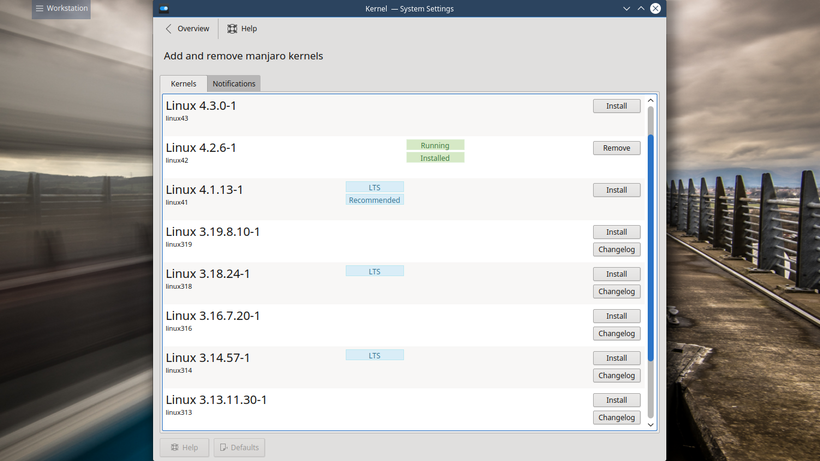Image resolution: width=820 pixels, height=461 pixels.
Task: View Changelog for Linux 3.19.8.10-1
Action: (617, 250)
